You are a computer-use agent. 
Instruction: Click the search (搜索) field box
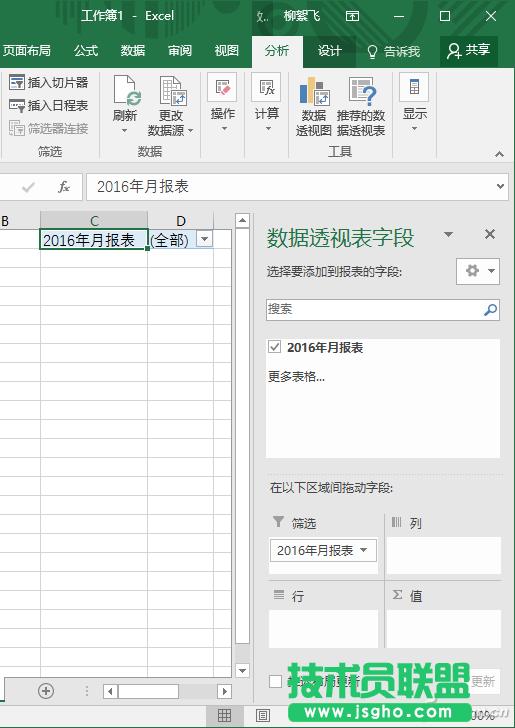[x=383, y=310]
